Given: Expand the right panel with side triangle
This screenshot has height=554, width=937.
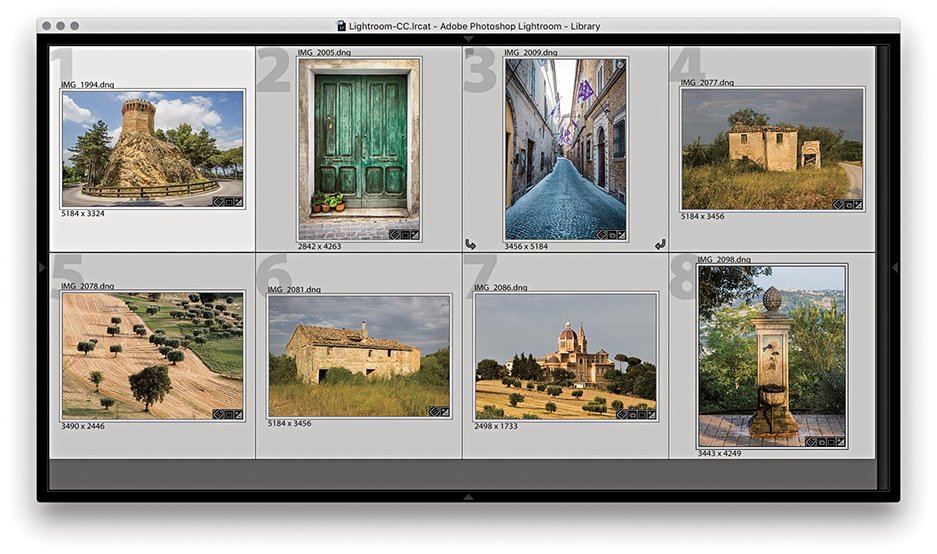Looking at the screenshot, I should 894,267.
